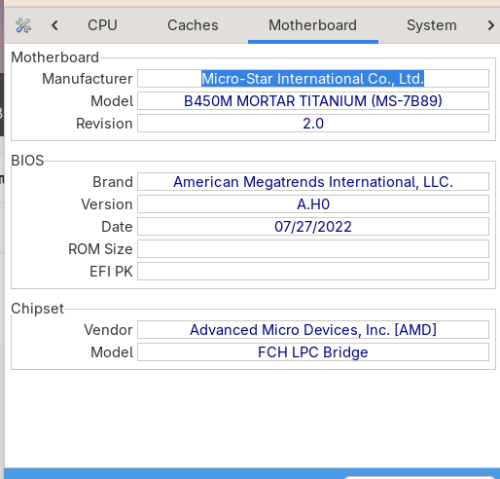The image size is (500, 479).
Task: Select the Chipset Vendor AMD field
Action: pos(313,330)
